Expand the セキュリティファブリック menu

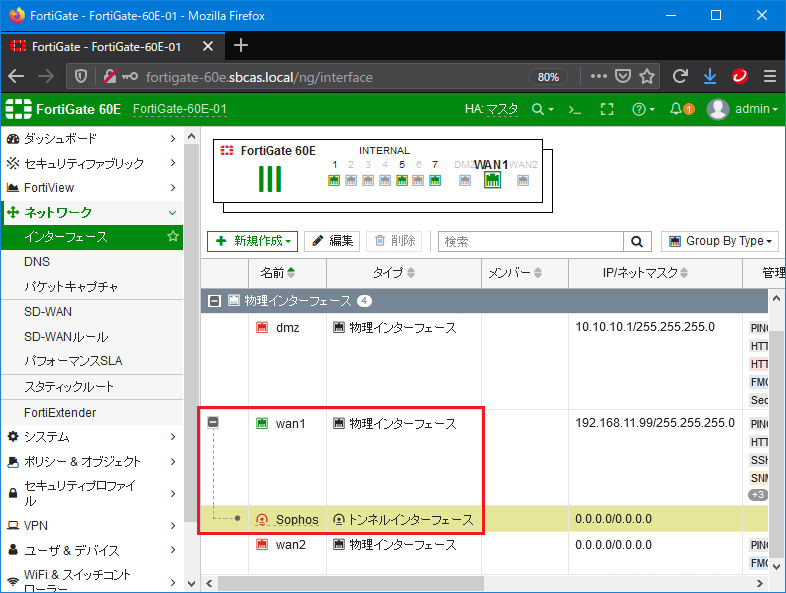point(92,163)
